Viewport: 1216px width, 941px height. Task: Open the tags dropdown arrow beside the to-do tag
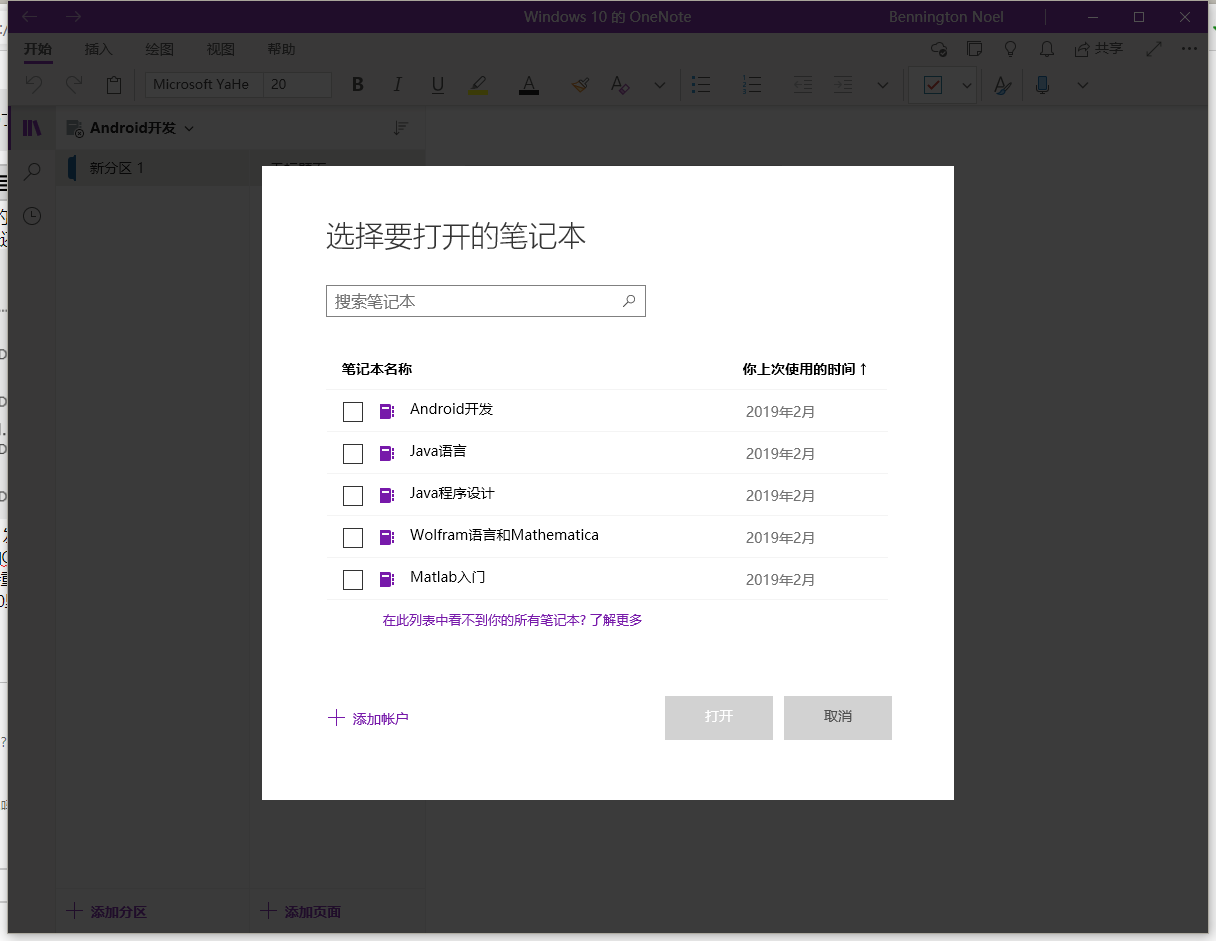967,85
